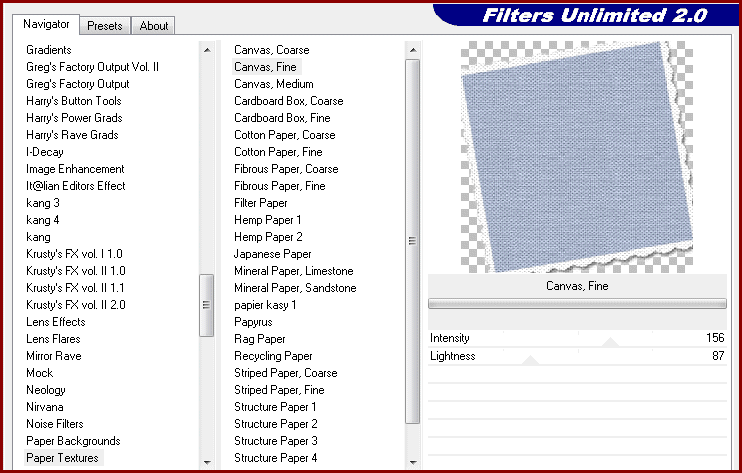This screenshot has height=473, width=742.
Task: Select Harry's Rave Grads category
Action: point(72,135)
